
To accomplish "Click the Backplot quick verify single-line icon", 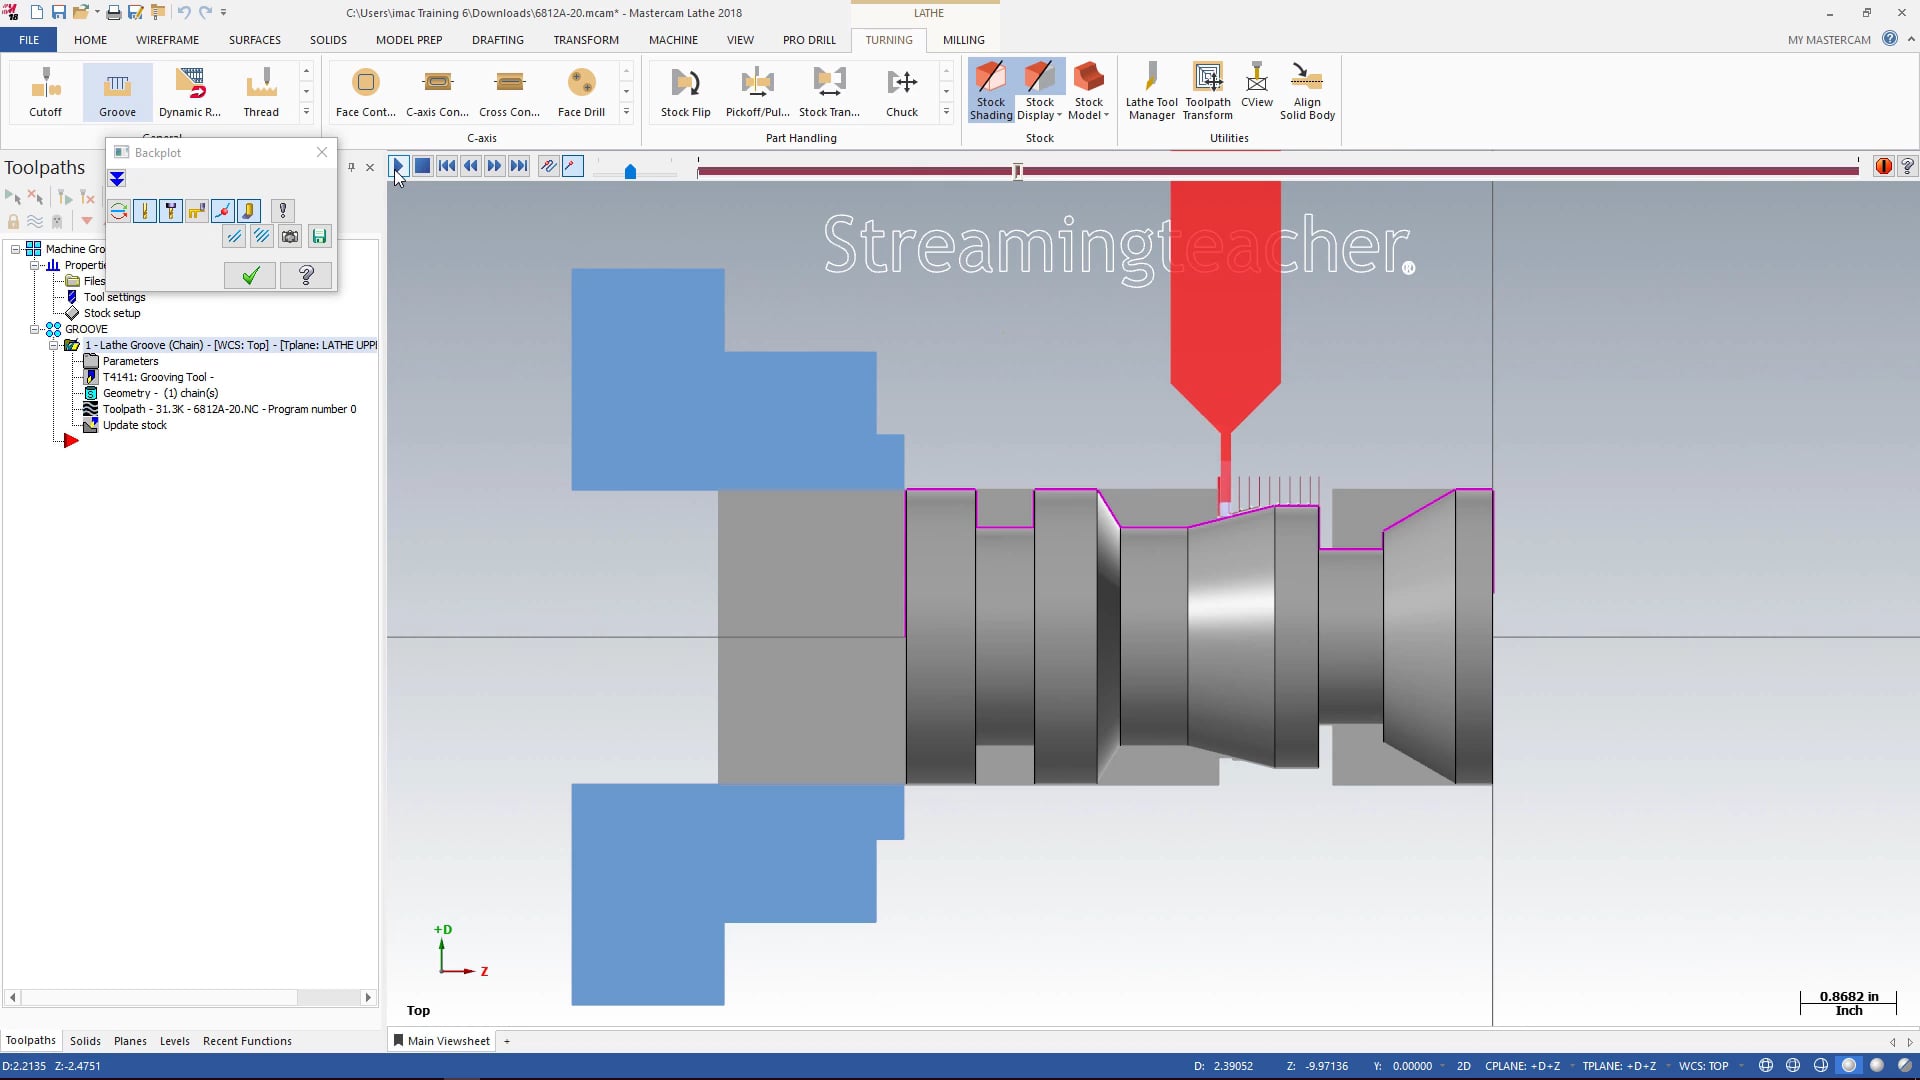I will tap(234, 236).
